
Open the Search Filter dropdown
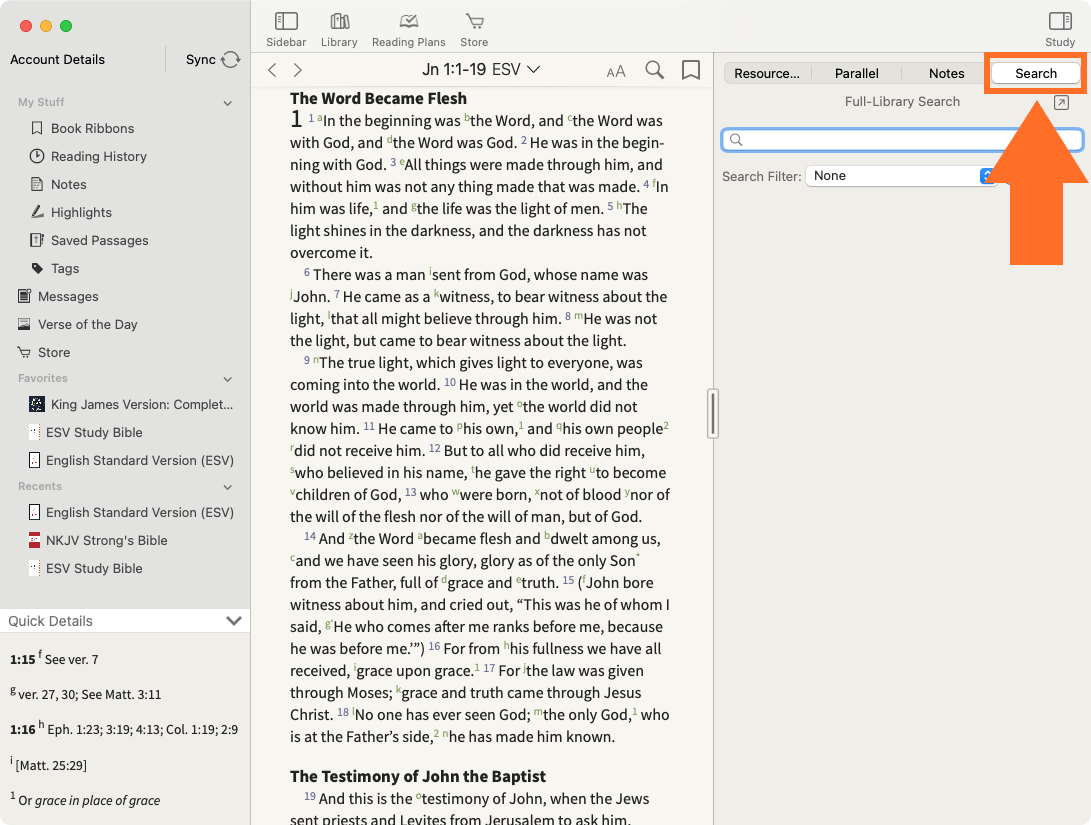pos(901,176)
